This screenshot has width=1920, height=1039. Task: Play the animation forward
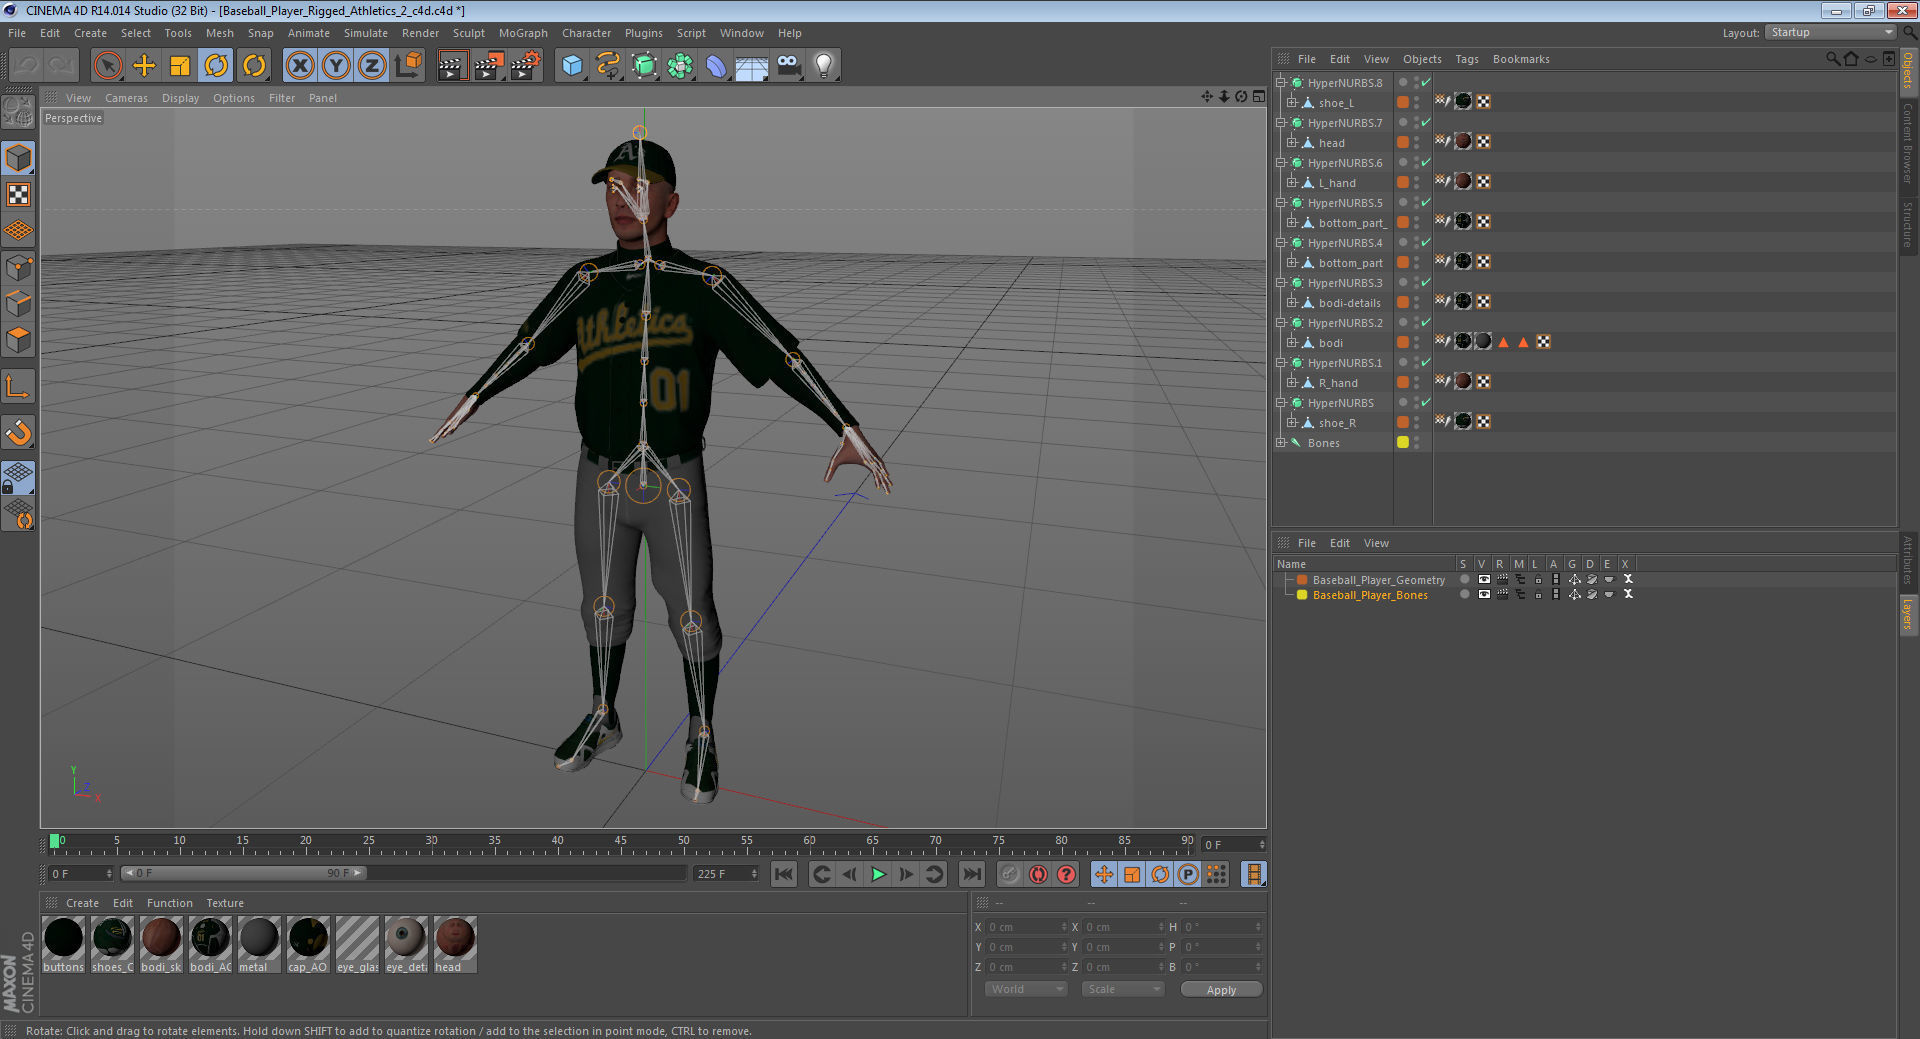click(x=878, y=874)
